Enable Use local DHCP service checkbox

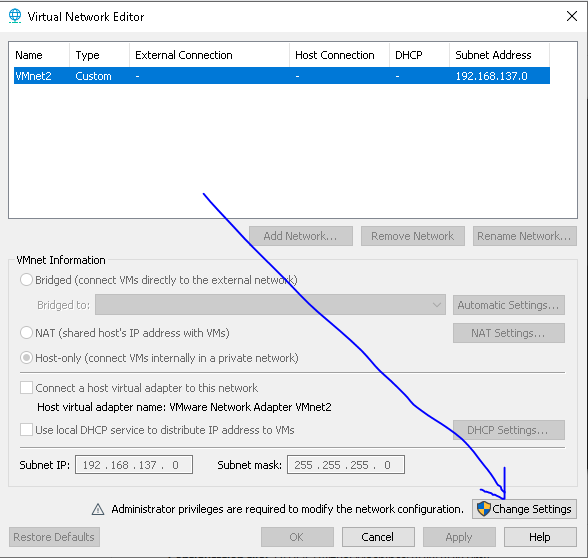tap(26, 429)
